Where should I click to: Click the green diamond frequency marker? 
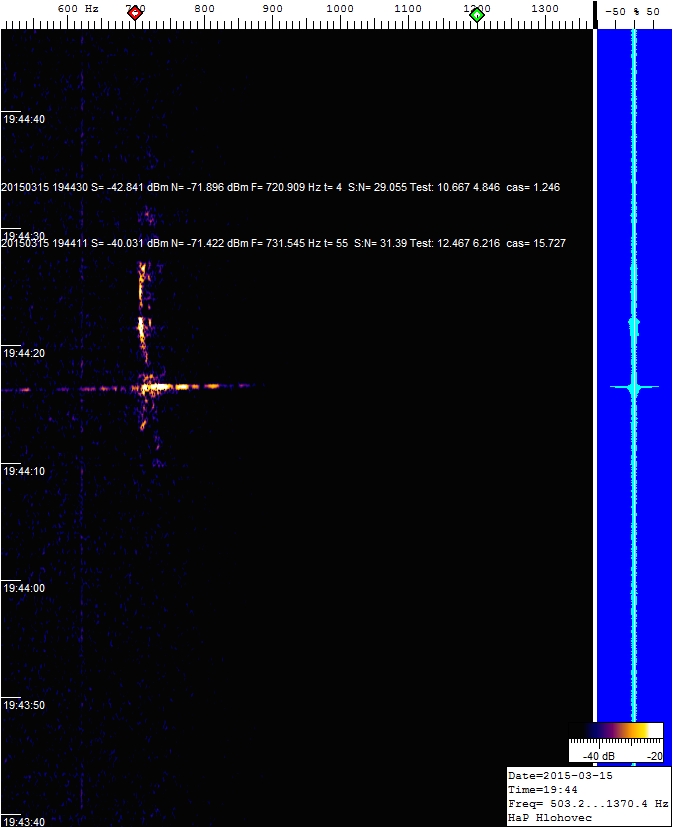click(x=477, y=14)
